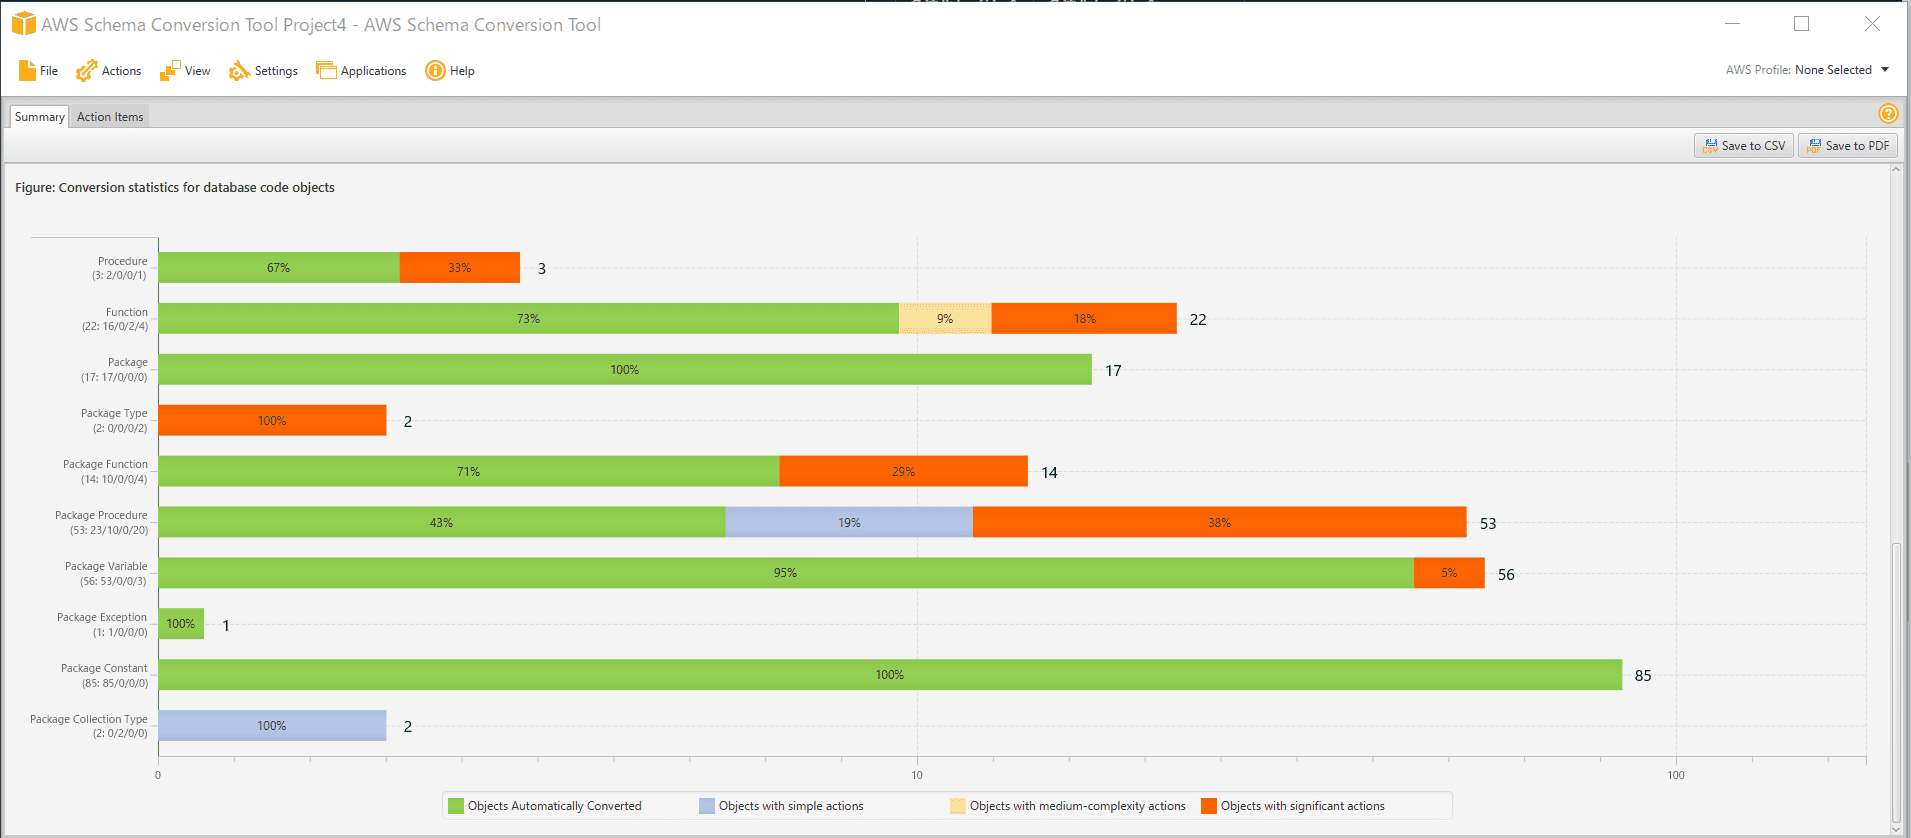Click the Package 100% green bar
The width and height of the screenshot is (1911, 838).
625,370
